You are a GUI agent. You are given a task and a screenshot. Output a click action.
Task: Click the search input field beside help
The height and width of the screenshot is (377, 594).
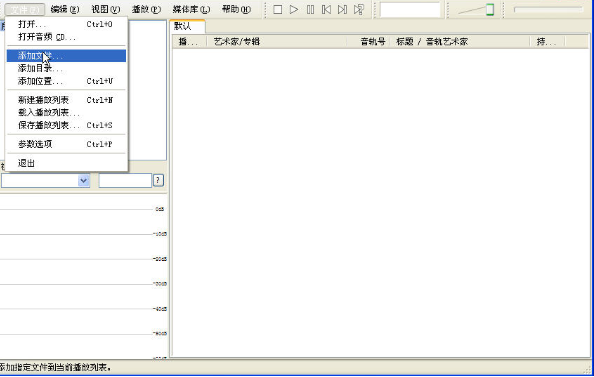125,181
